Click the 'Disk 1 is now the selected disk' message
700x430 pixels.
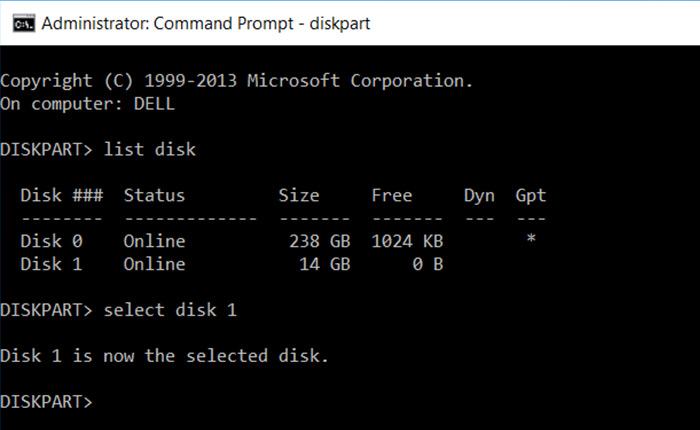click(x=164, y=356)
